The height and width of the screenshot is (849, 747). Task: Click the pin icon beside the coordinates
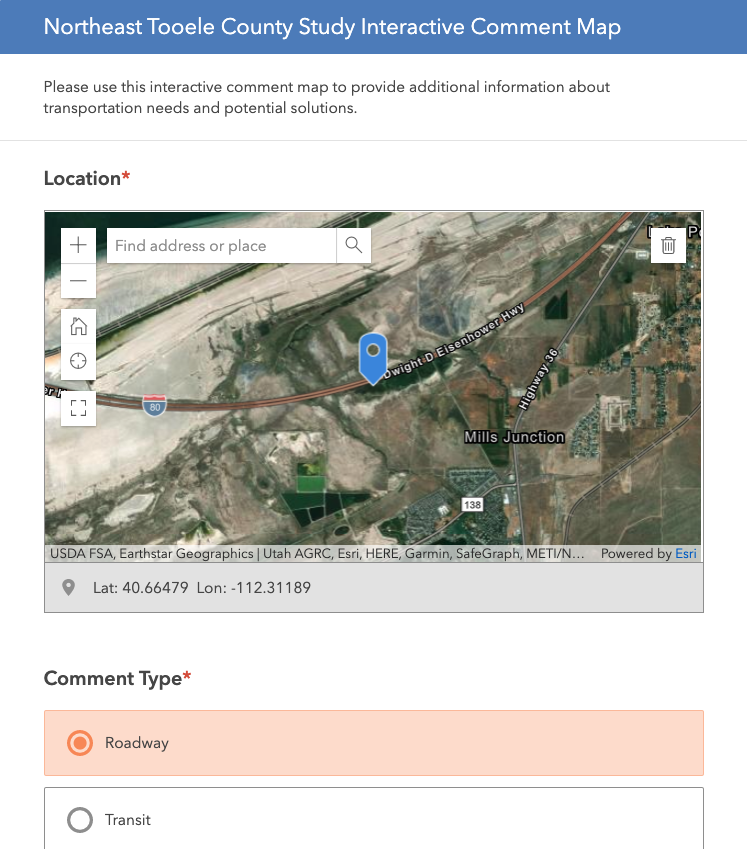[x=68, y=587]
